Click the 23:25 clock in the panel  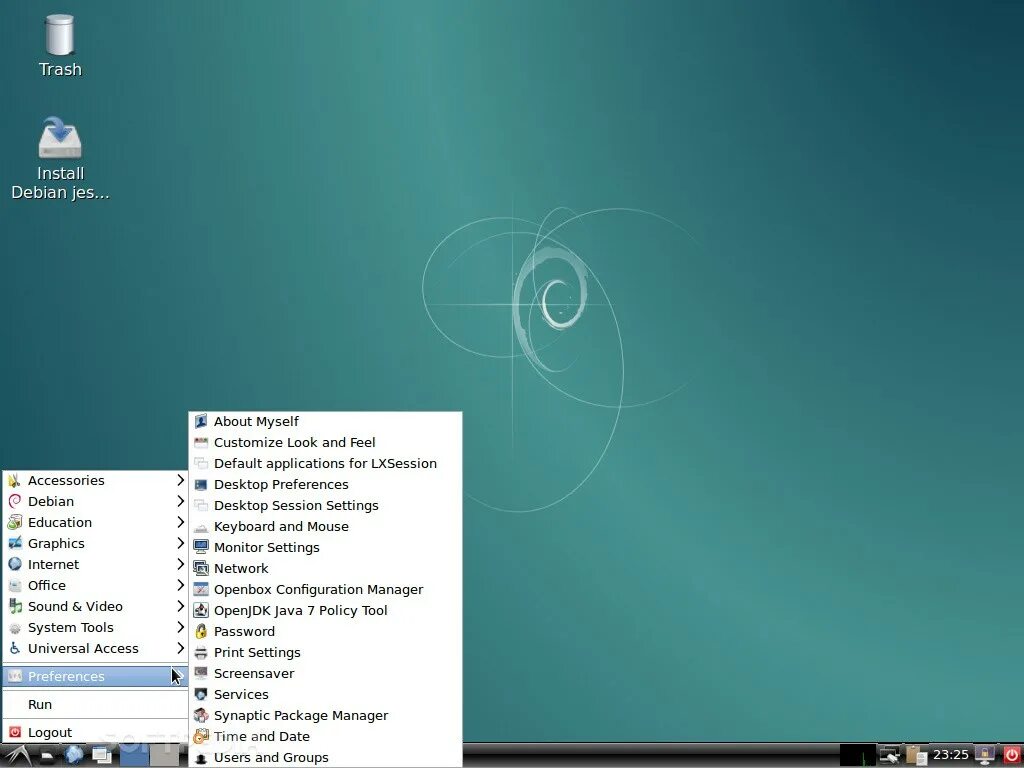950,755
